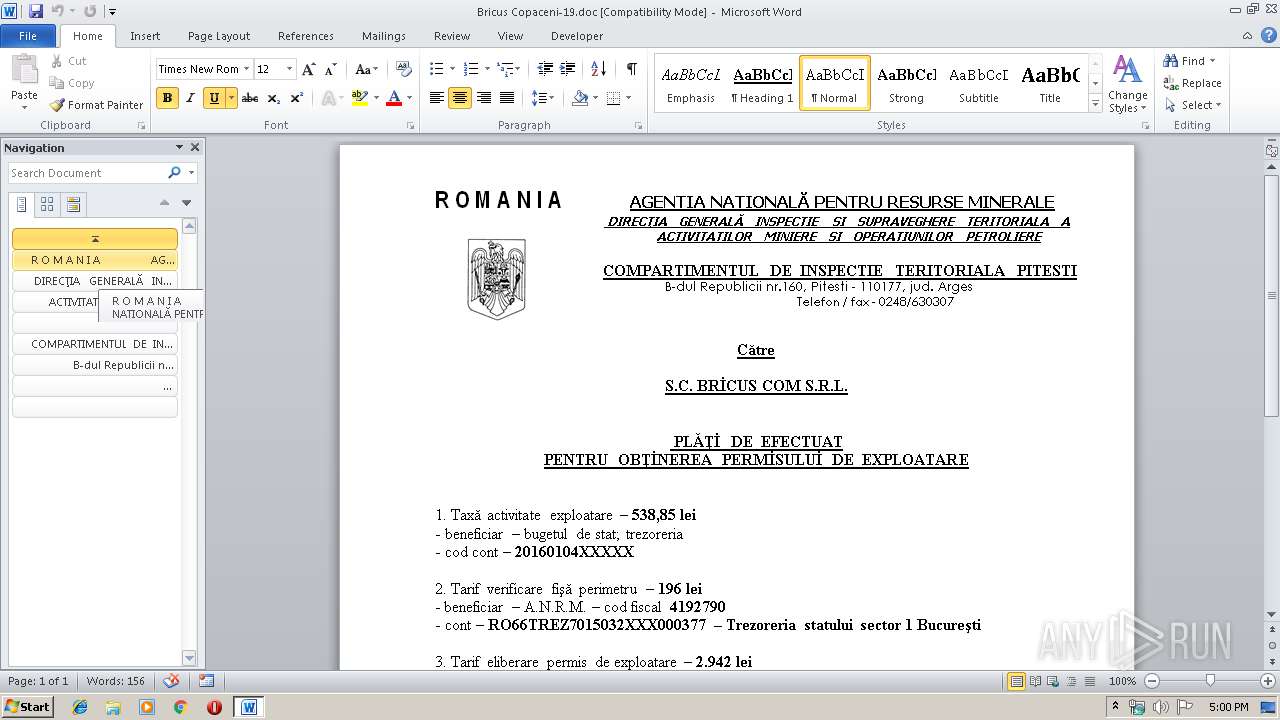Open Find dropdown arrow

pos(1212,61)
